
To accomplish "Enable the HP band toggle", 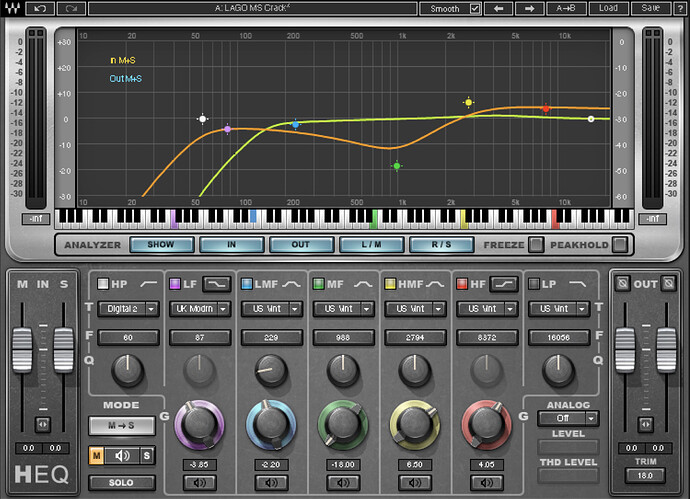I will click(x=103, y=284).
